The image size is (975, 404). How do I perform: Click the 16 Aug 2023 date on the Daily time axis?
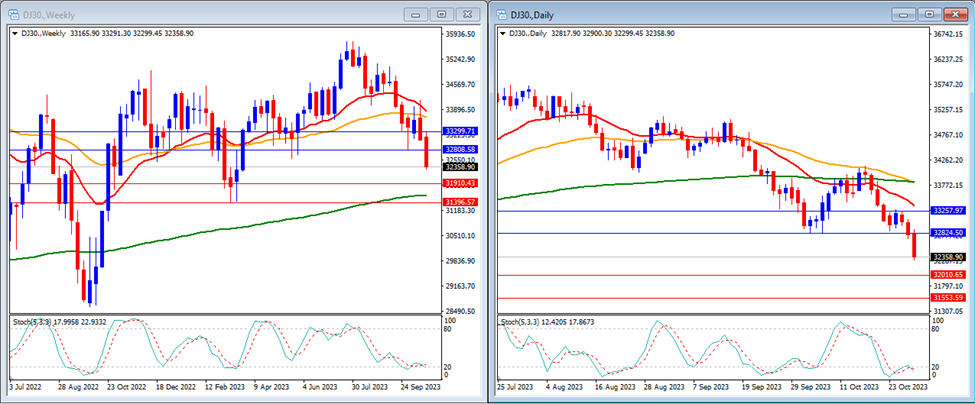point(616,386)
